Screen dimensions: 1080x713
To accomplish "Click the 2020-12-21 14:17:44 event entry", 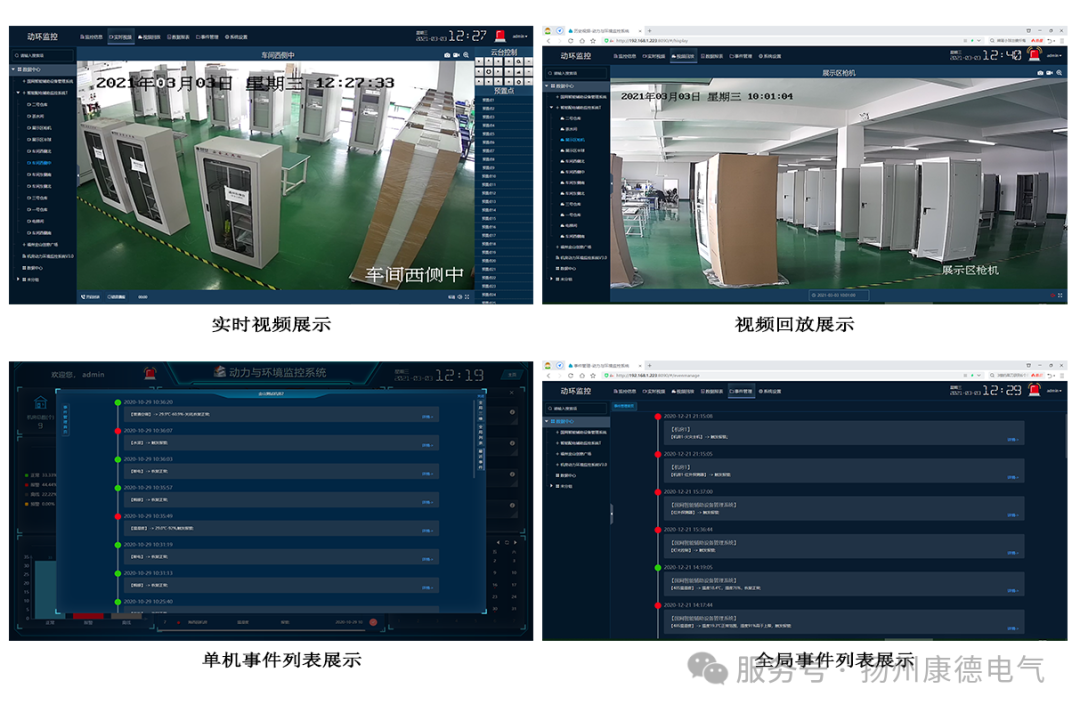I will (x=844, y=622).
